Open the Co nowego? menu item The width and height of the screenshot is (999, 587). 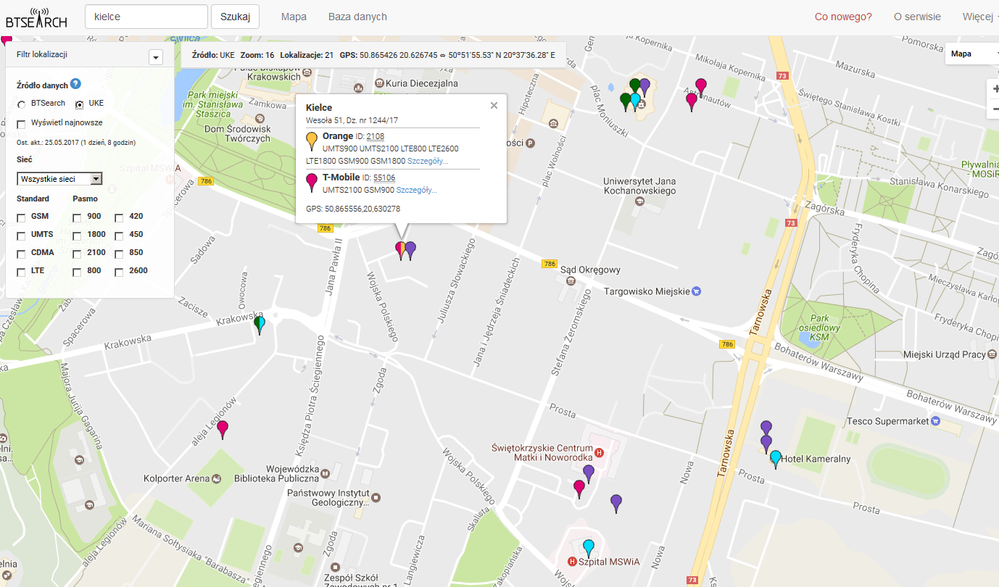click(x=843, y=17)
